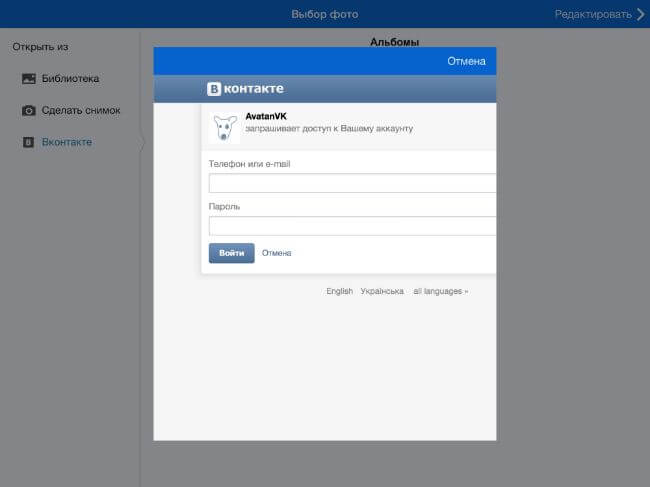Click the Библиотека photo library icon
This screenshot has width=650, height=487.
tap(29, 78)
